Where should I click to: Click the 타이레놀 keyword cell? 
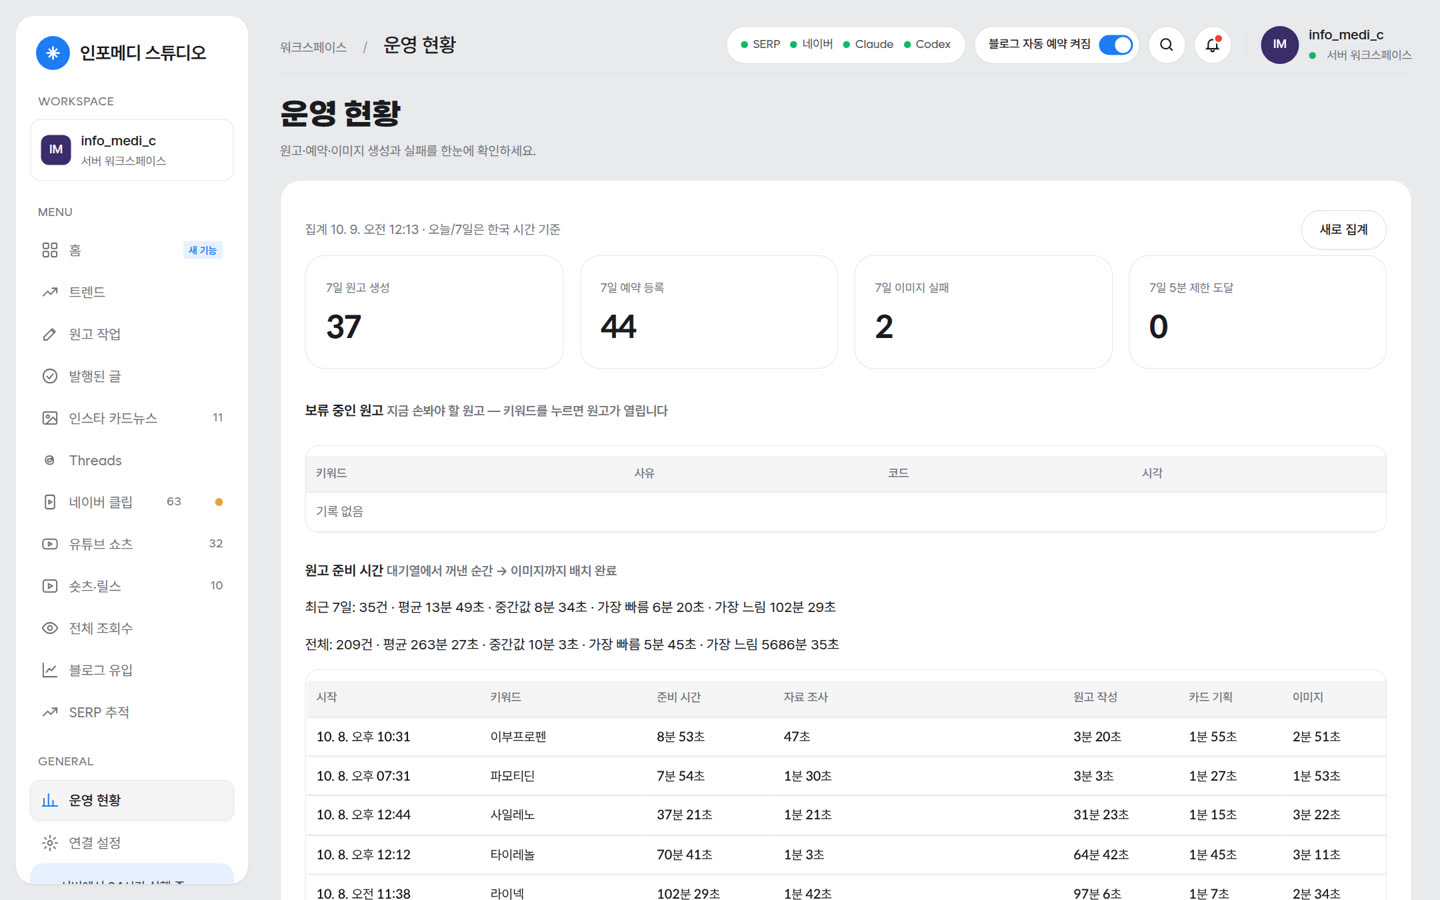(512, 855)
